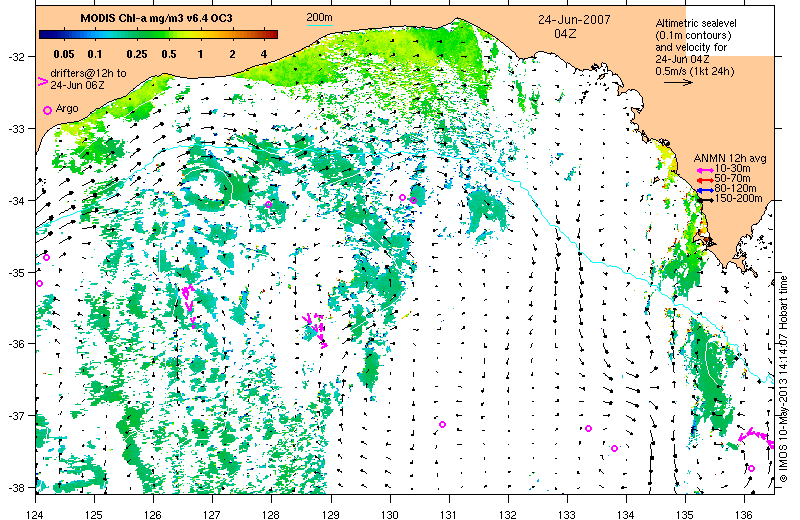800x520 pixels.
Task: Click the 0.5m/s (1kt 24h) caption
Action: tap(695, 71)
